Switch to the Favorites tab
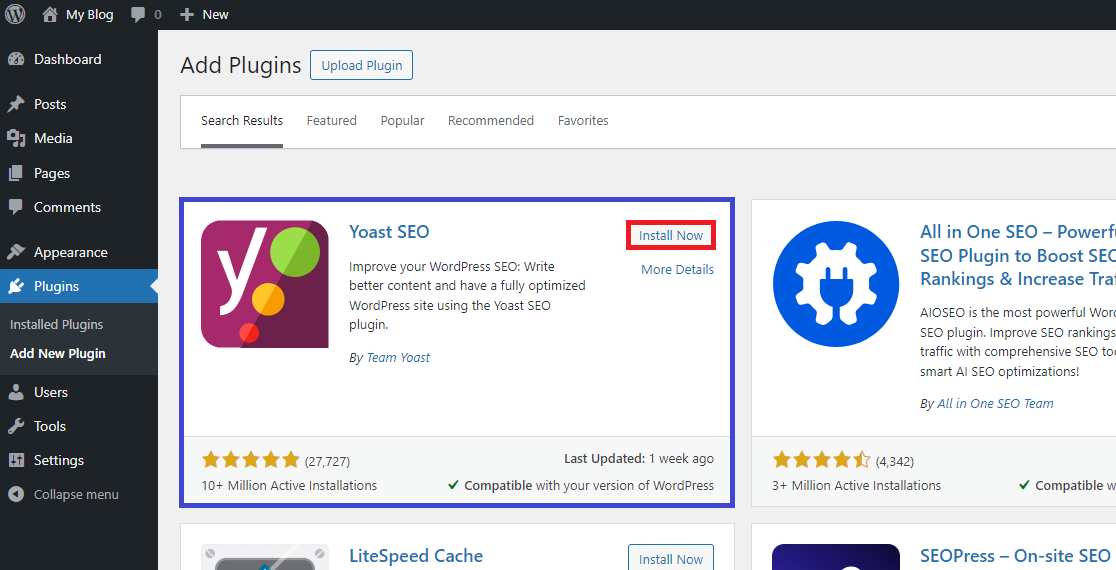This screenshot has width=1116, height=570. pyautogui.click(x=583, y=121)
